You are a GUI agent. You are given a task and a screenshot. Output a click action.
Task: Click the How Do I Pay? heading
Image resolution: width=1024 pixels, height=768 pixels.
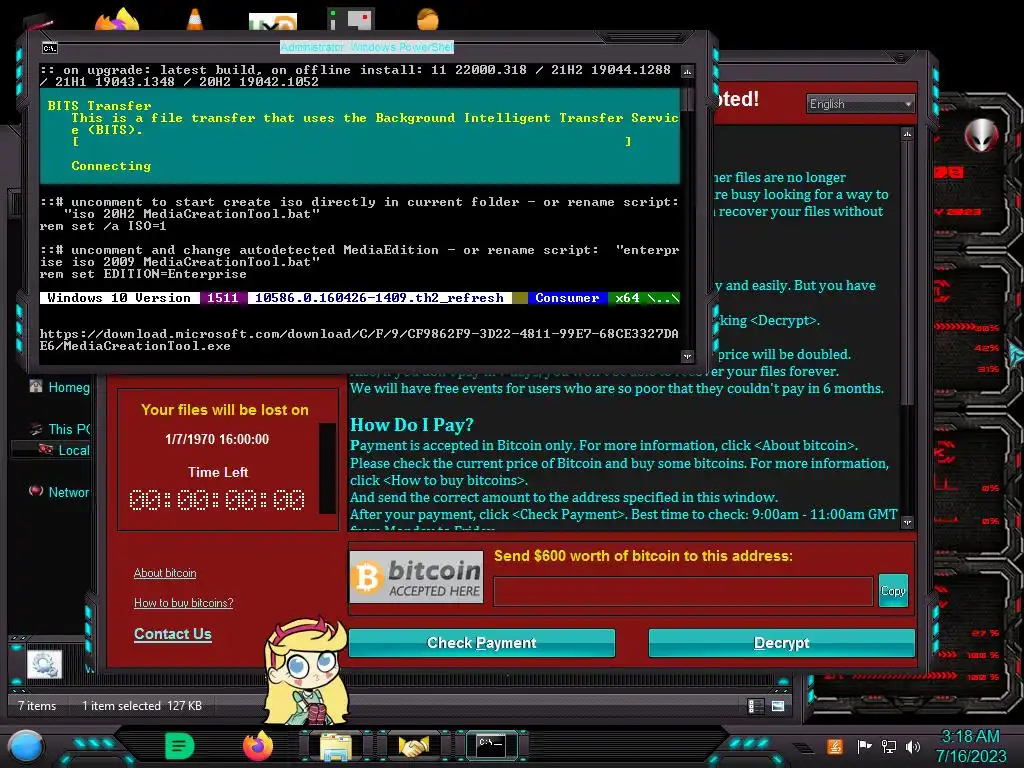pos(411,424)
